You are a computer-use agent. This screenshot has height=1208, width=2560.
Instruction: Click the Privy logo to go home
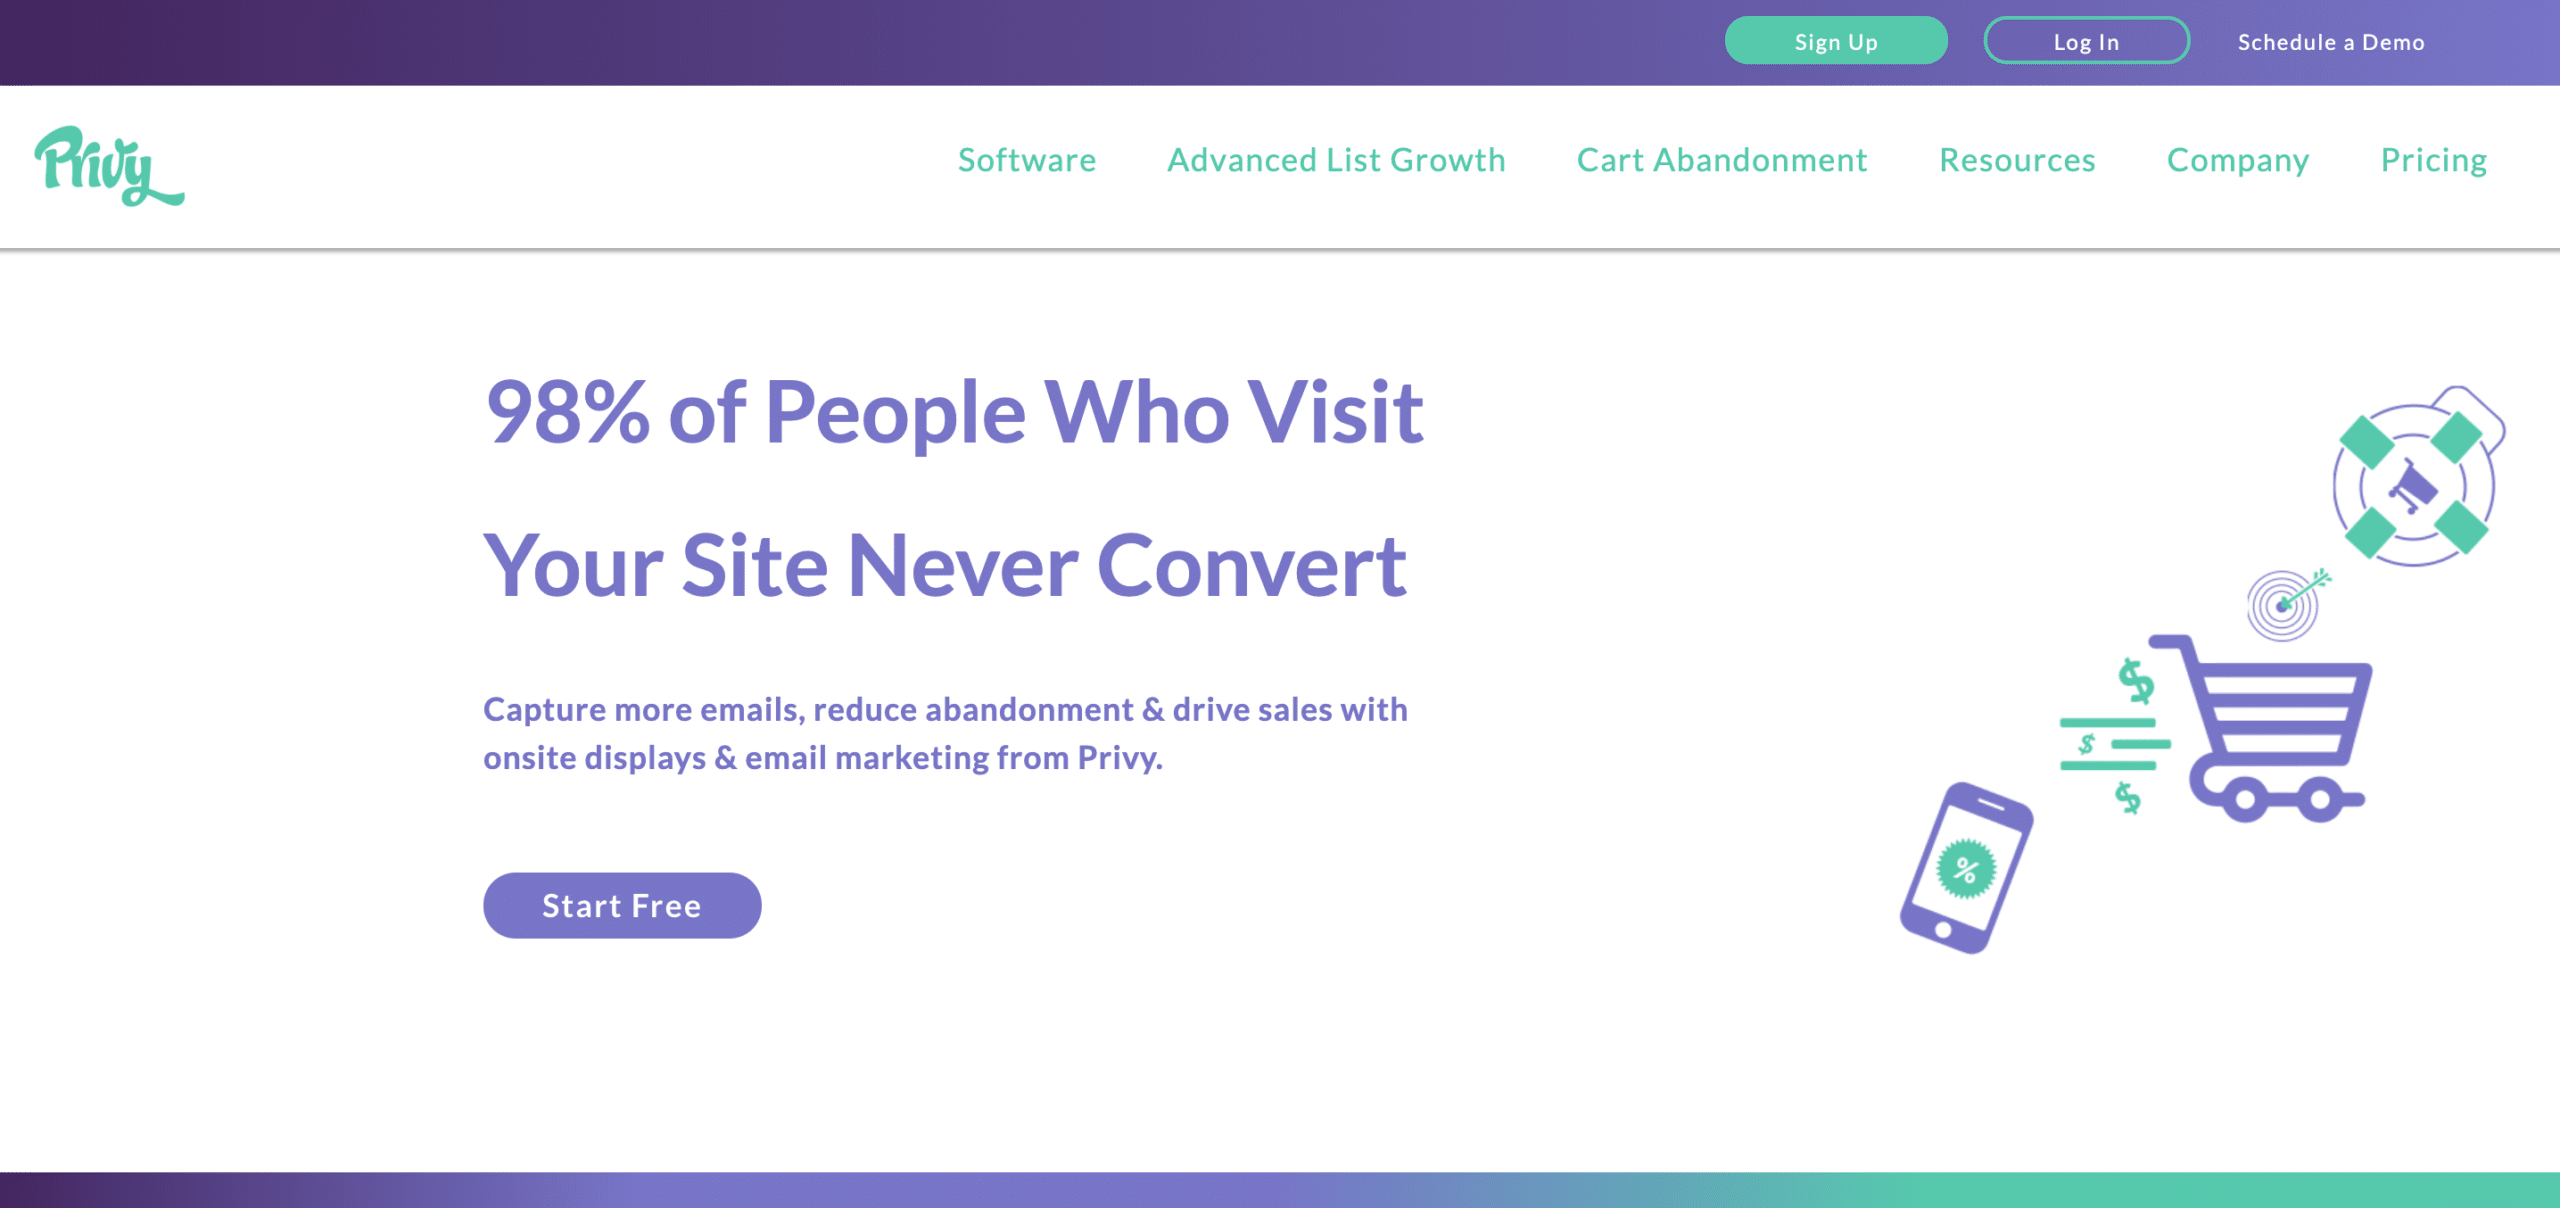tap(108, 162)
